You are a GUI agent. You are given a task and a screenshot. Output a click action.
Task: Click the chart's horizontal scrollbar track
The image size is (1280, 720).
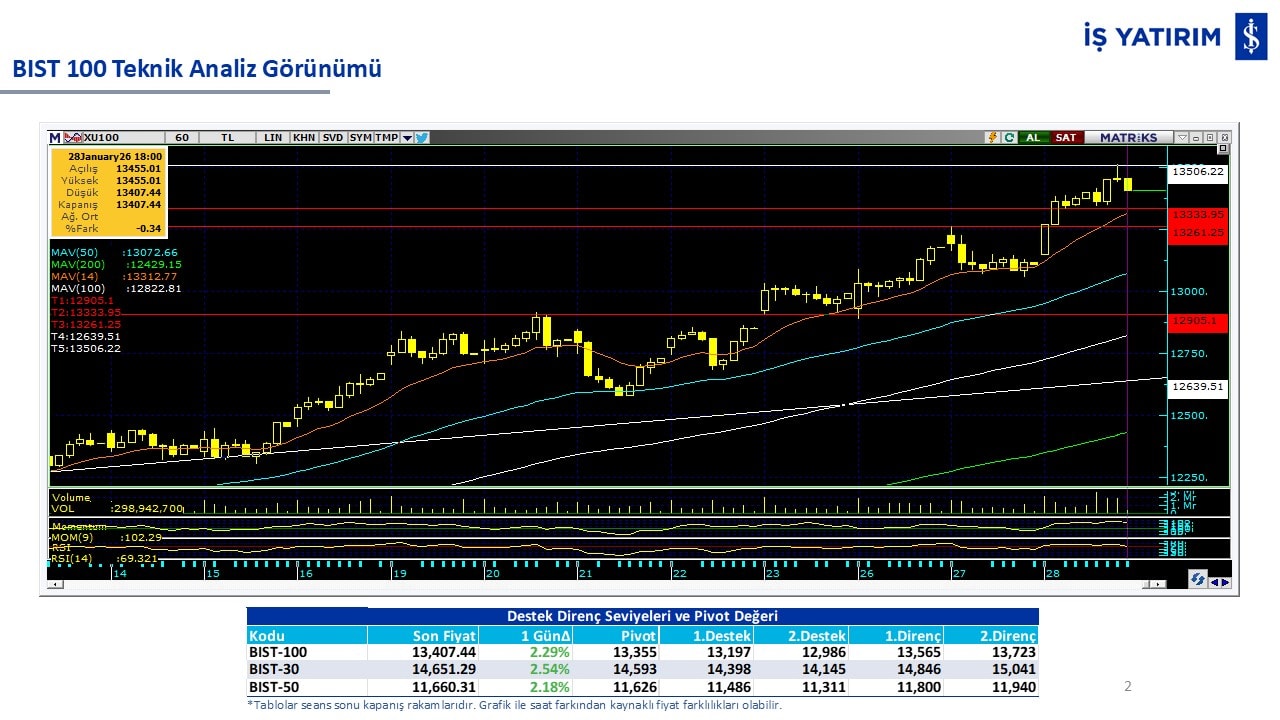click(x=600, y=584)
